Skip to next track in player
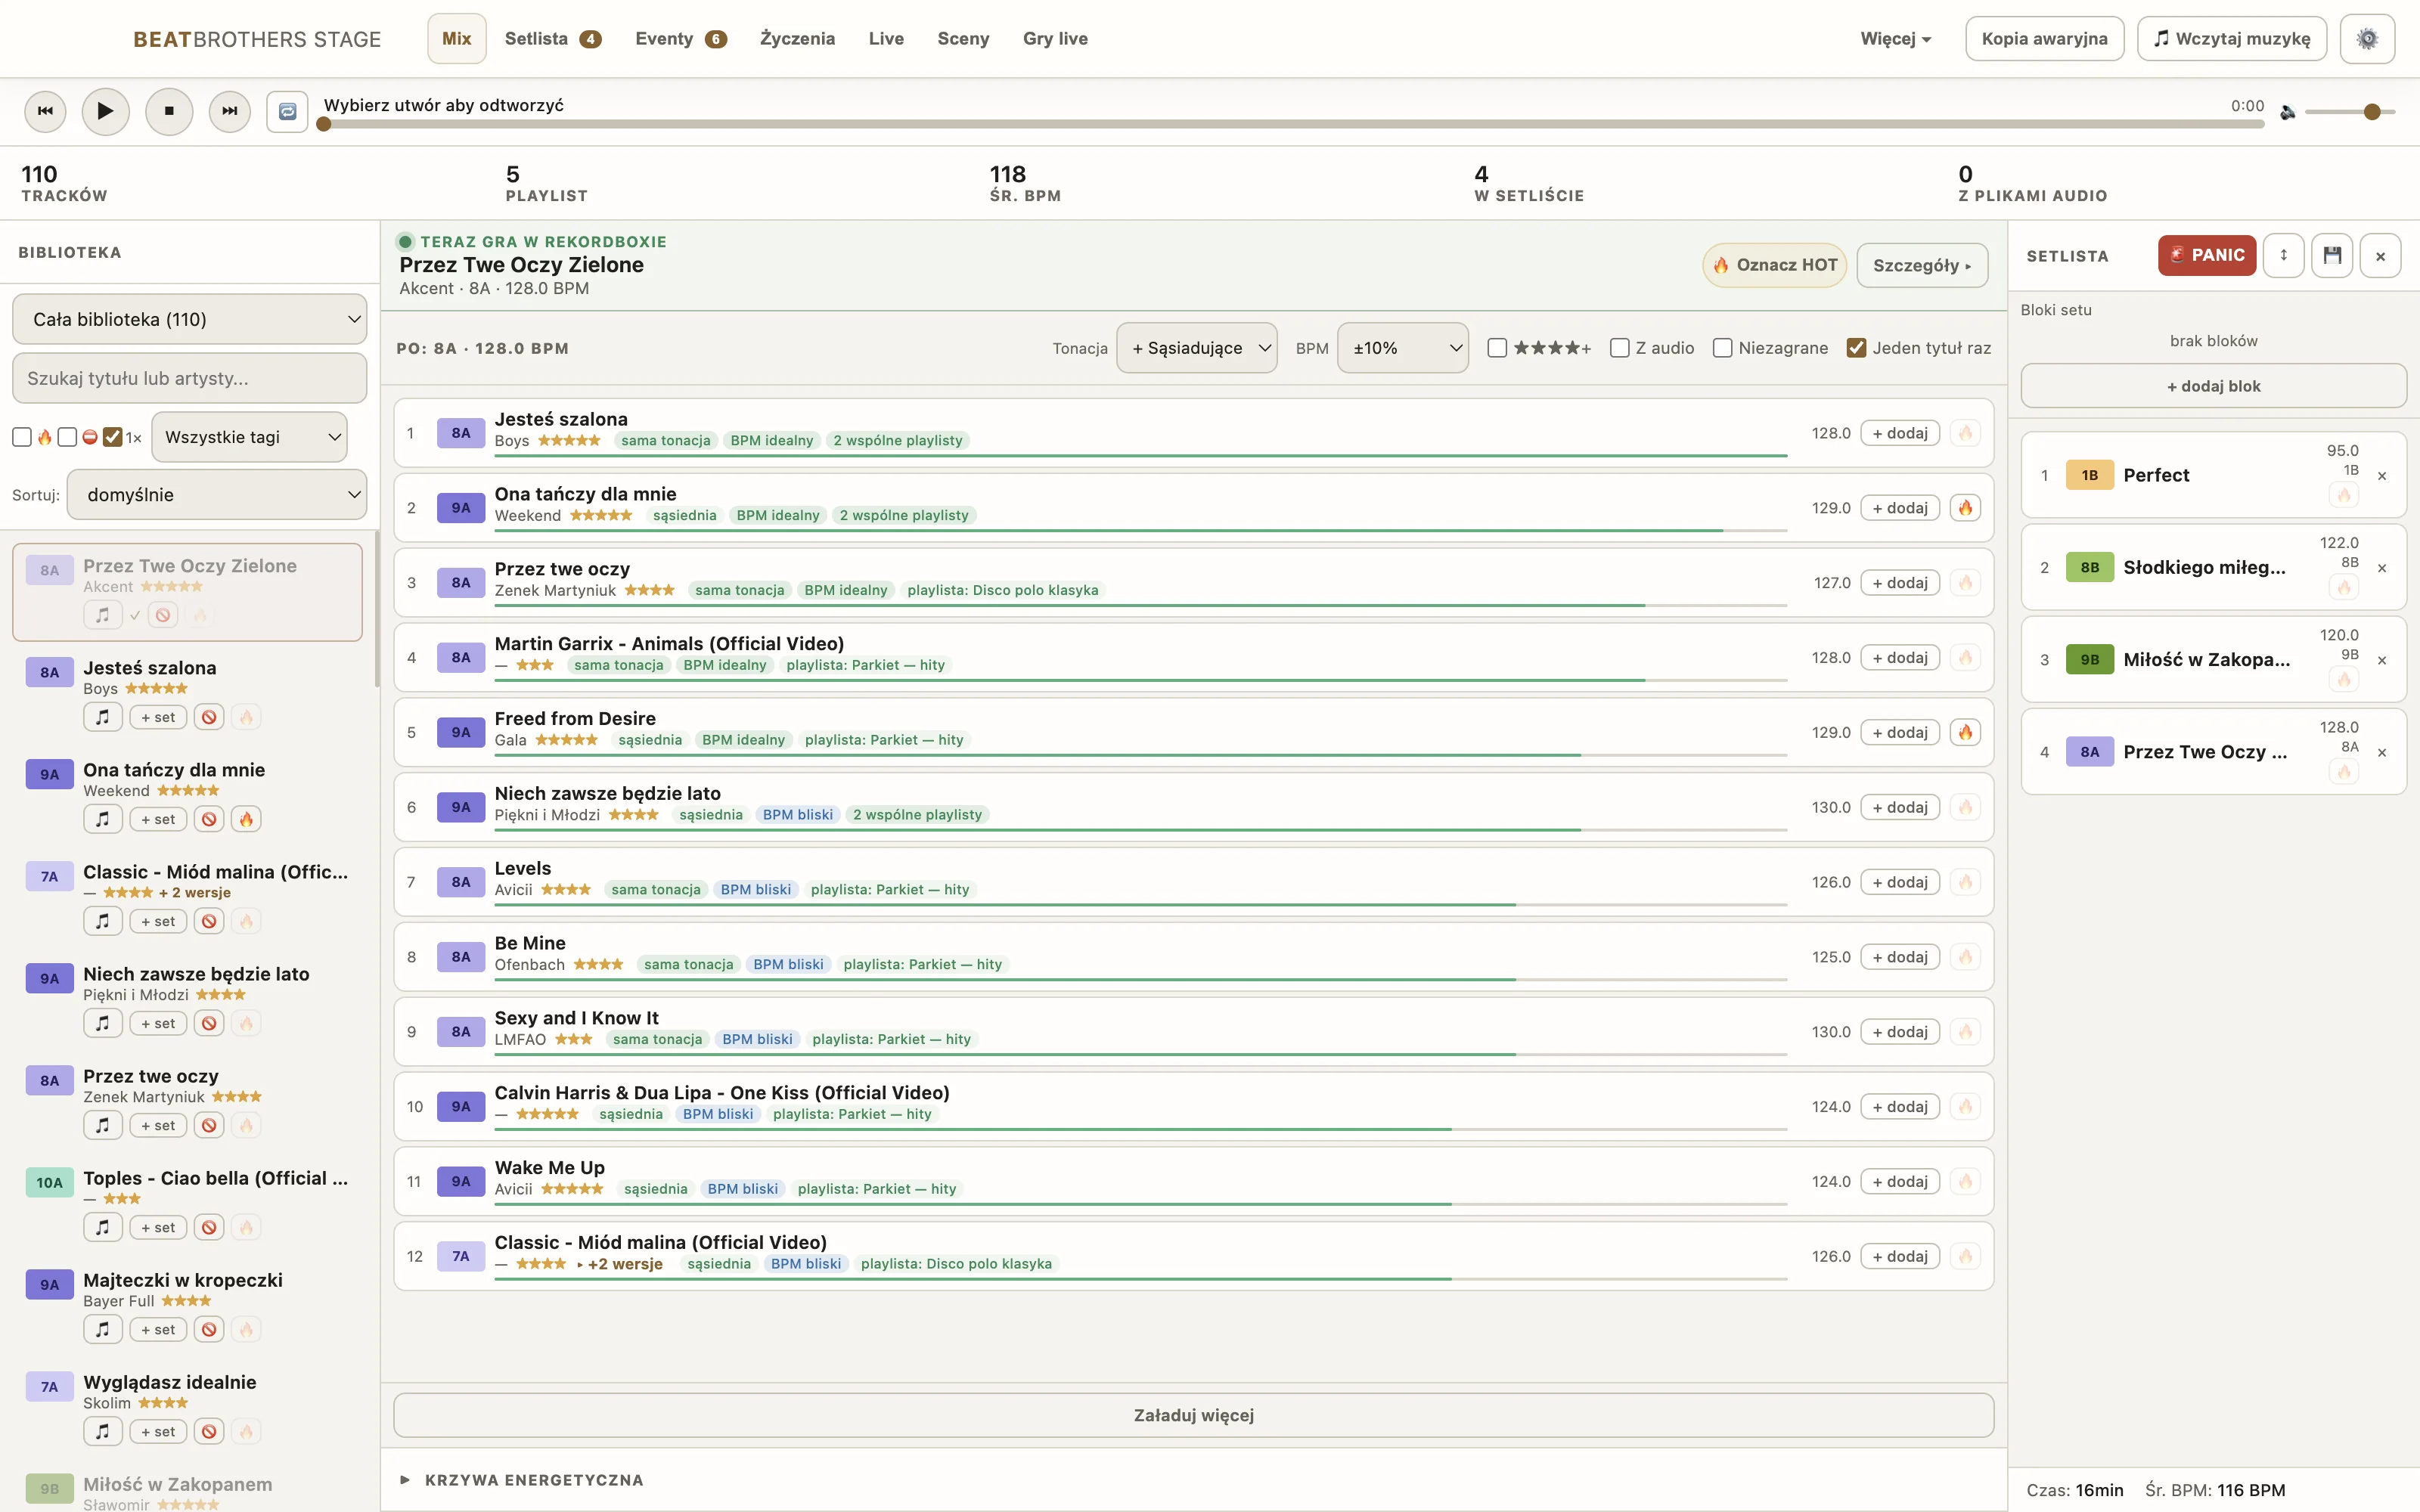Image resolution: width=2420 pixels, height=1512 pixels. pos(230,111)
